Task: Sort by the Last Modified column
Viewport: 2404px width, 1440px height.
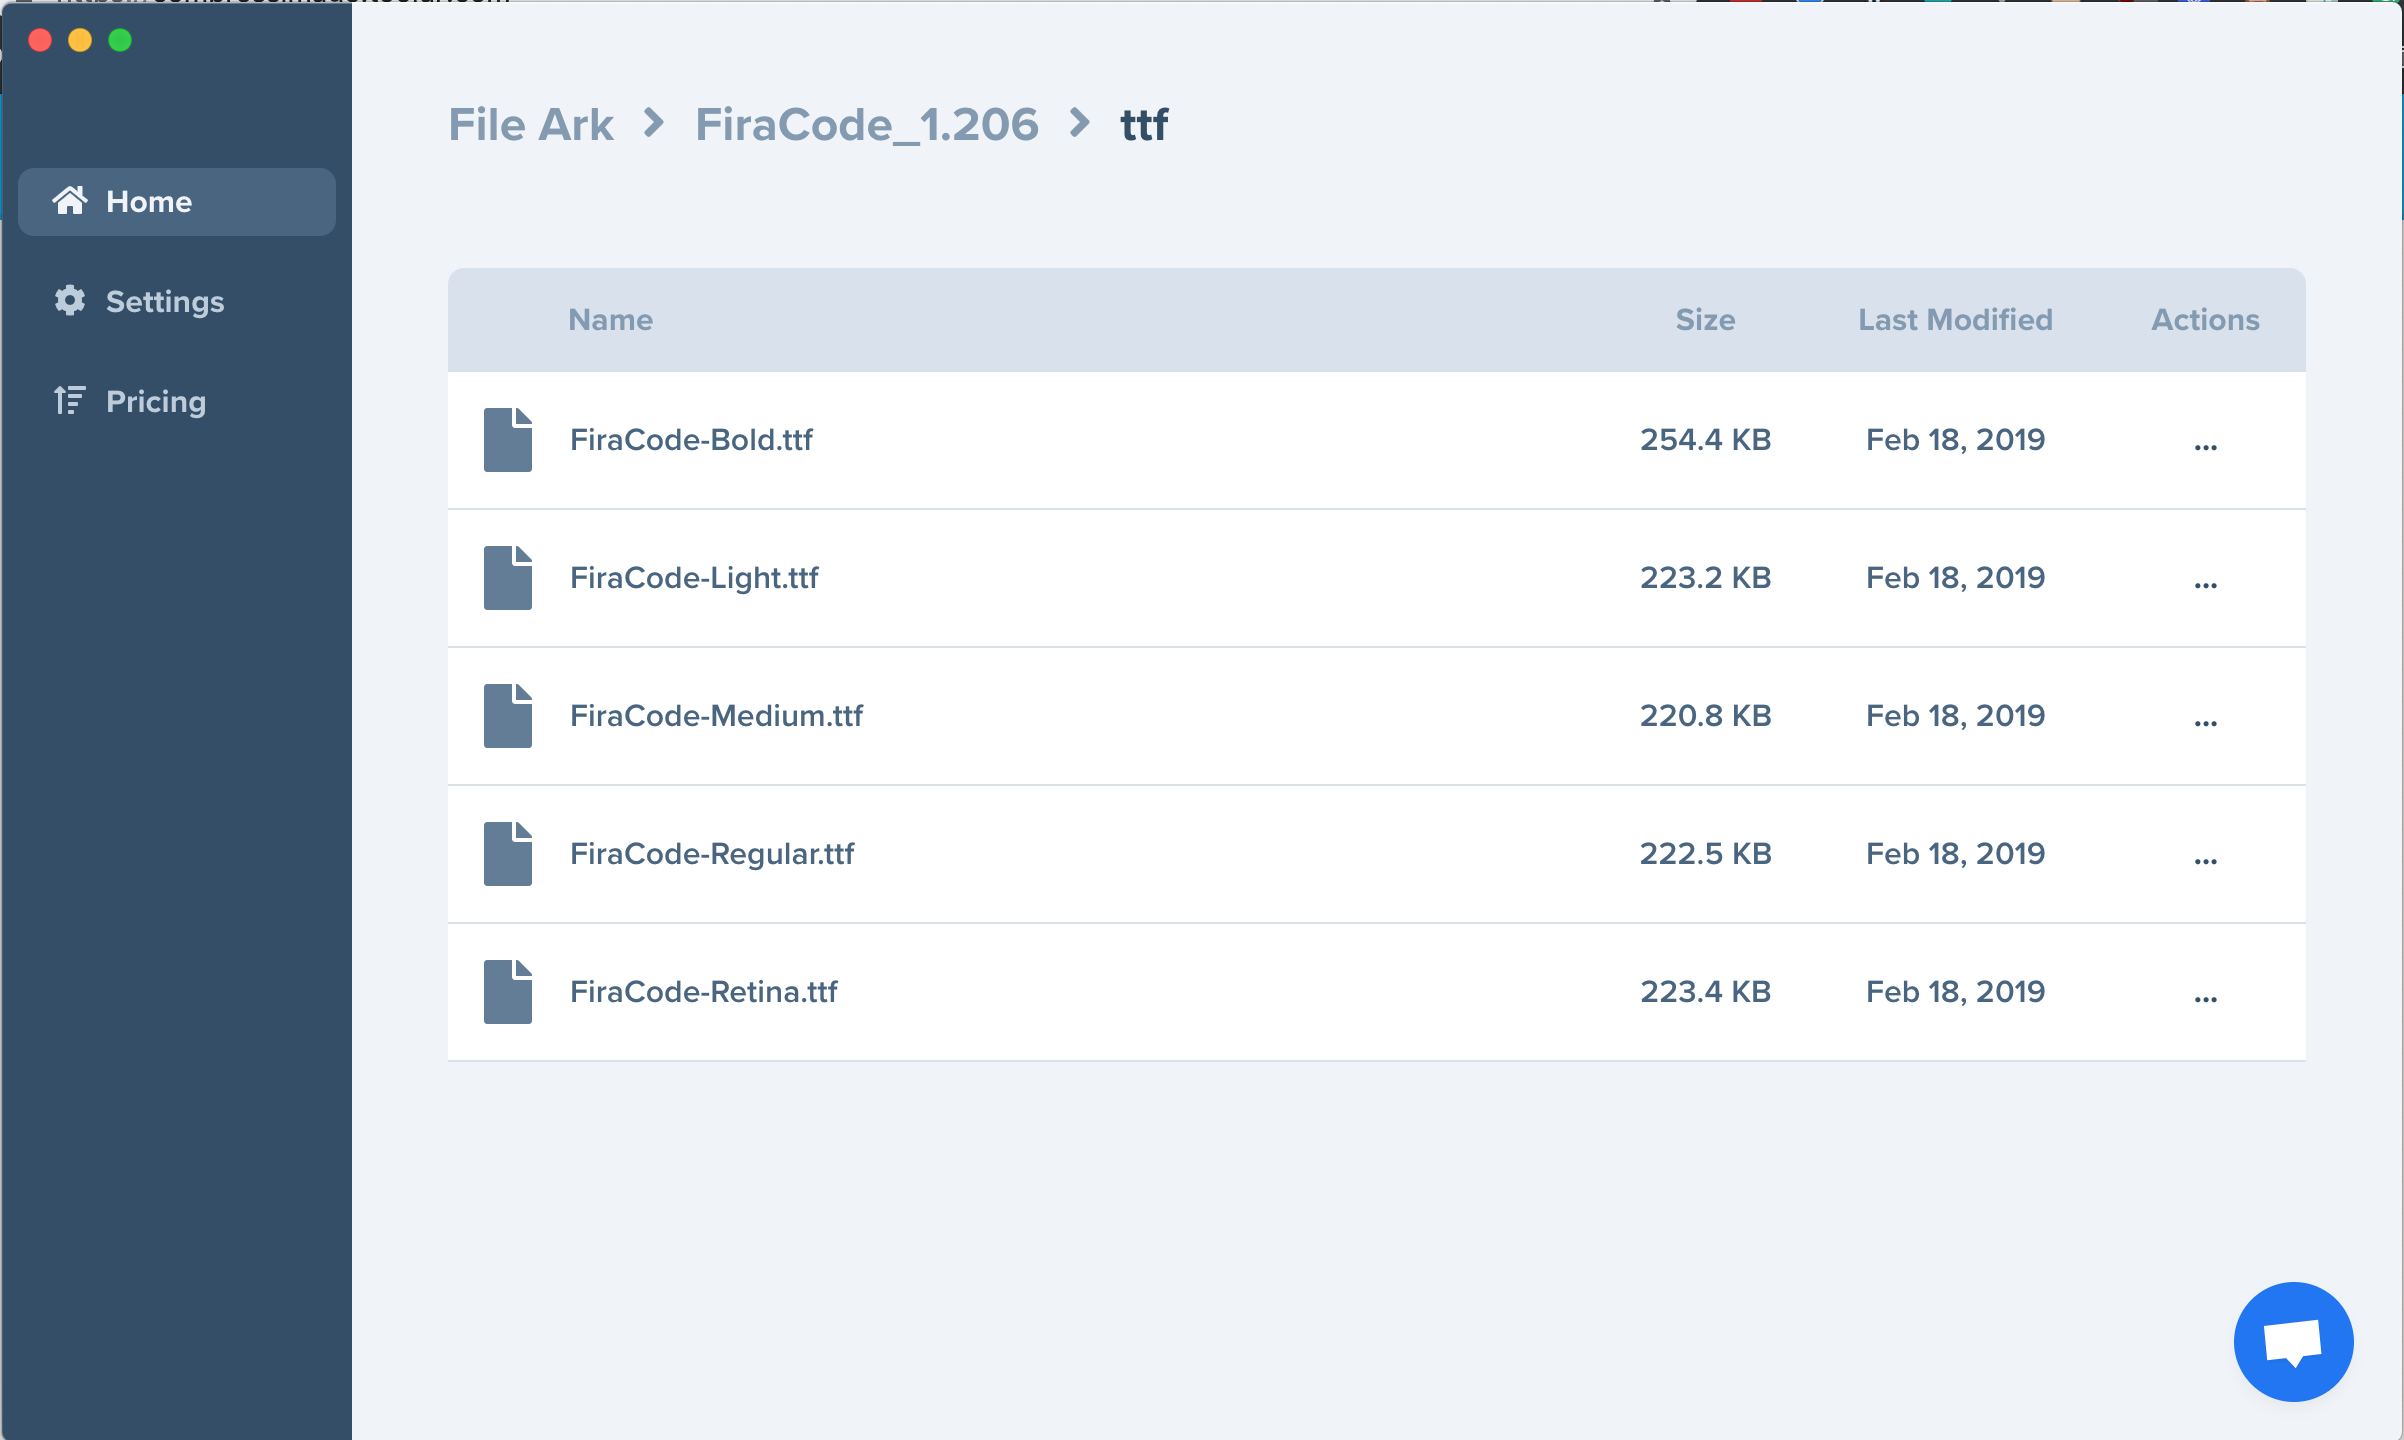Action: point(1955,319)
